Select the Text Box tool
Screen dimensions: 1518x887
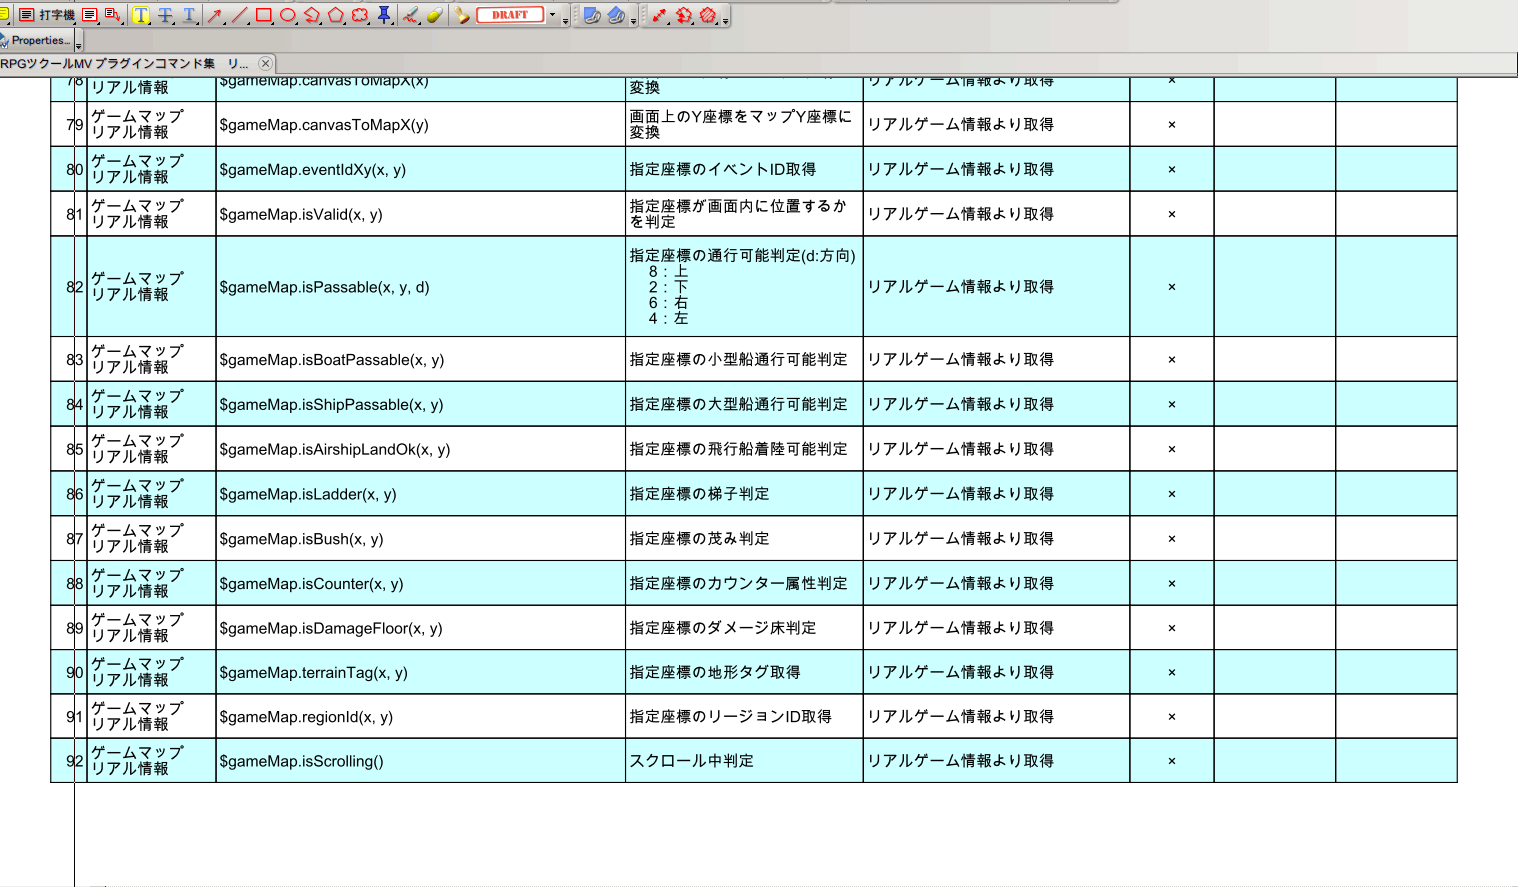click(x=90, y=15)
